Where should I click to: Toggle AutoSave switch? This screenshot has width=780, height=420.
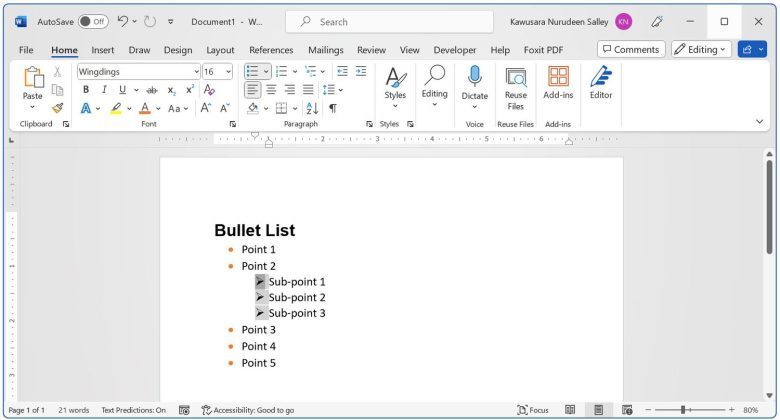click(x=93, y=22)
